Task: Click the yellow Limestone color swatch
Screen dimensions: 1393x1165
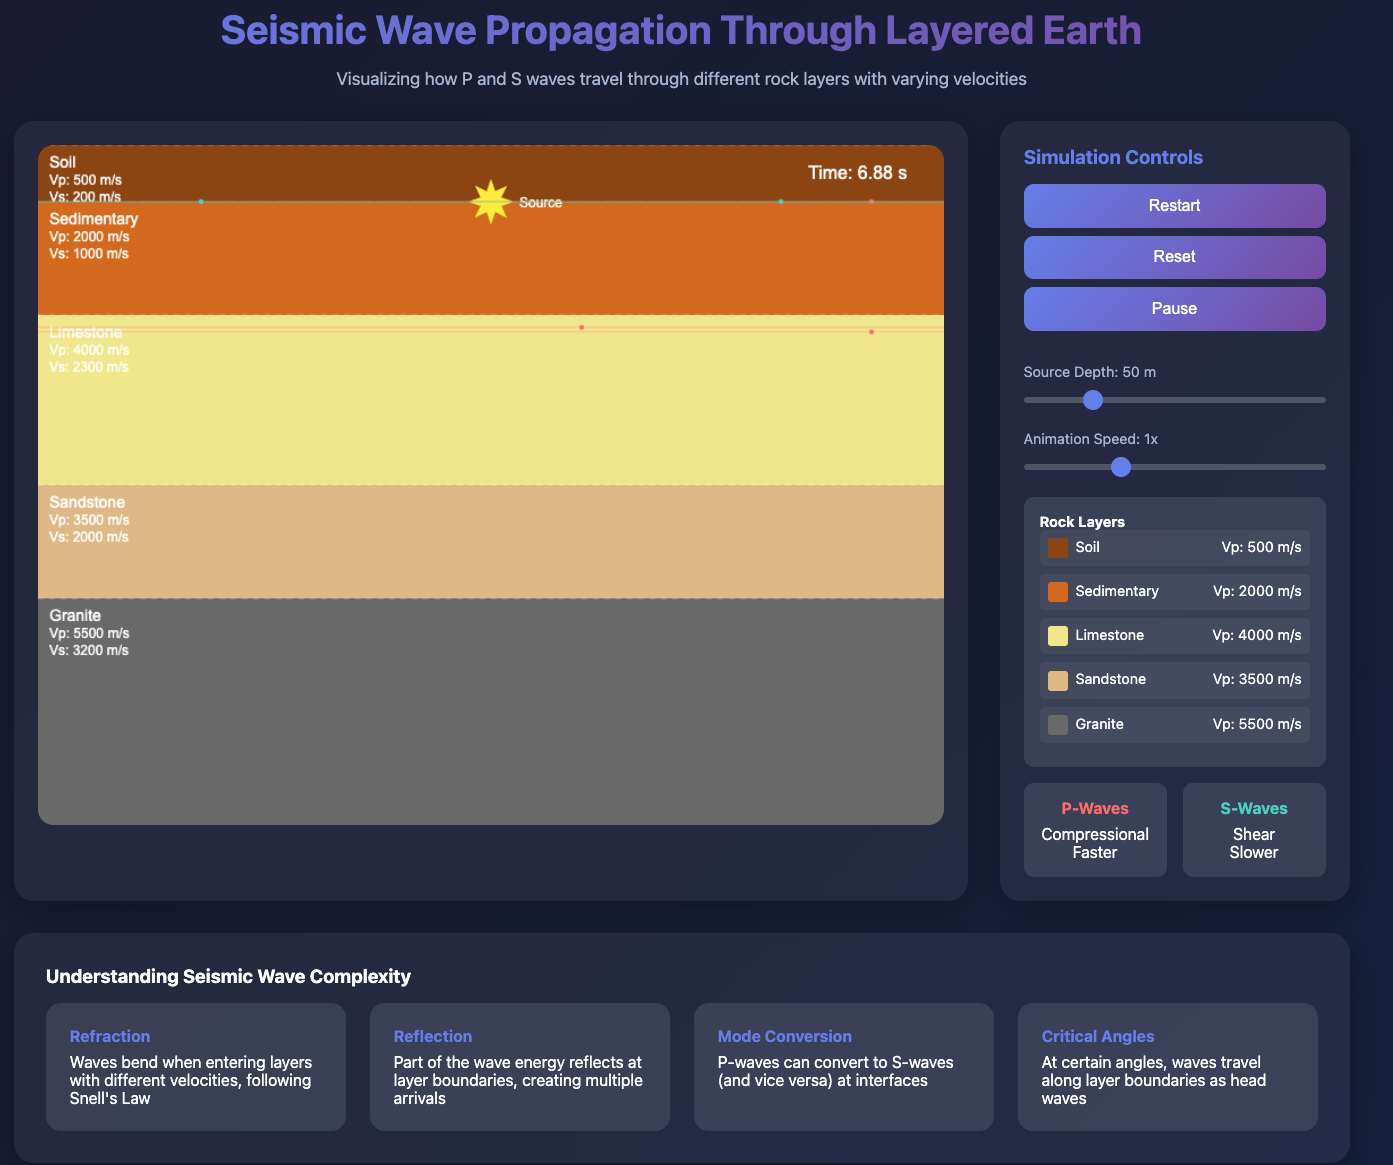Action: click(x=1057, y=636)
